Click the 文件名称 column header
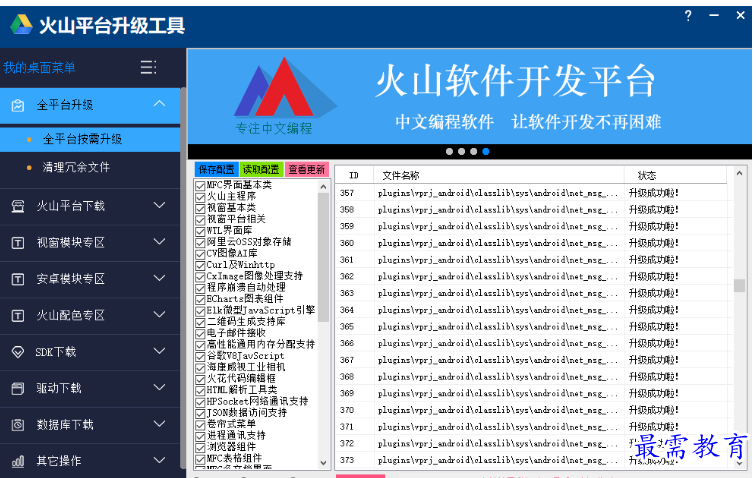 [x=499, y=176]
